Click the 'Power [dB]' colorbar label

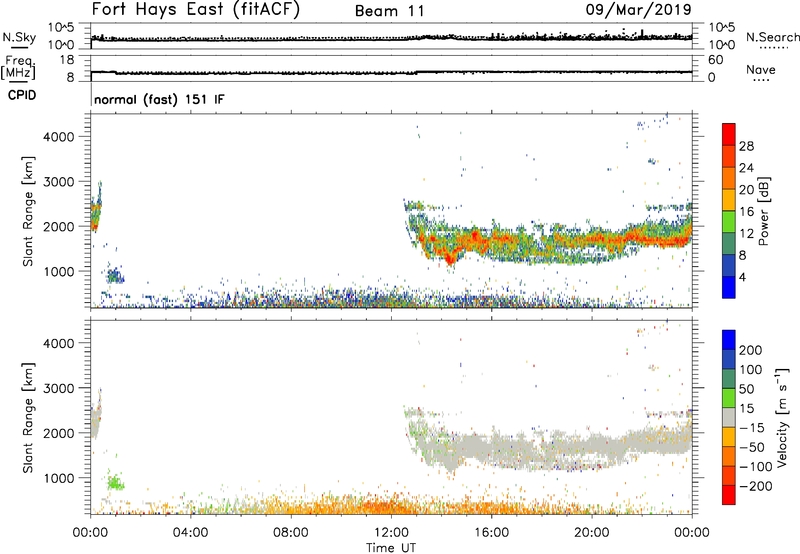click(763, 211)
